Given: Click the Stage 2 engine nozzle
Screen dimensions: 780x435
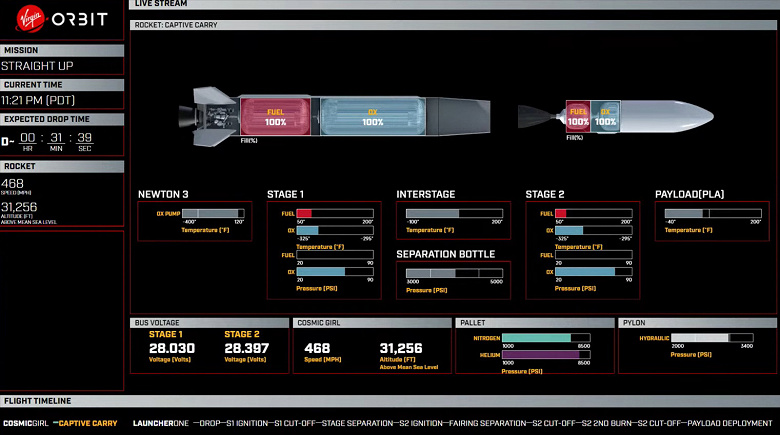Looking at the screenshot, I should (541, 116).
